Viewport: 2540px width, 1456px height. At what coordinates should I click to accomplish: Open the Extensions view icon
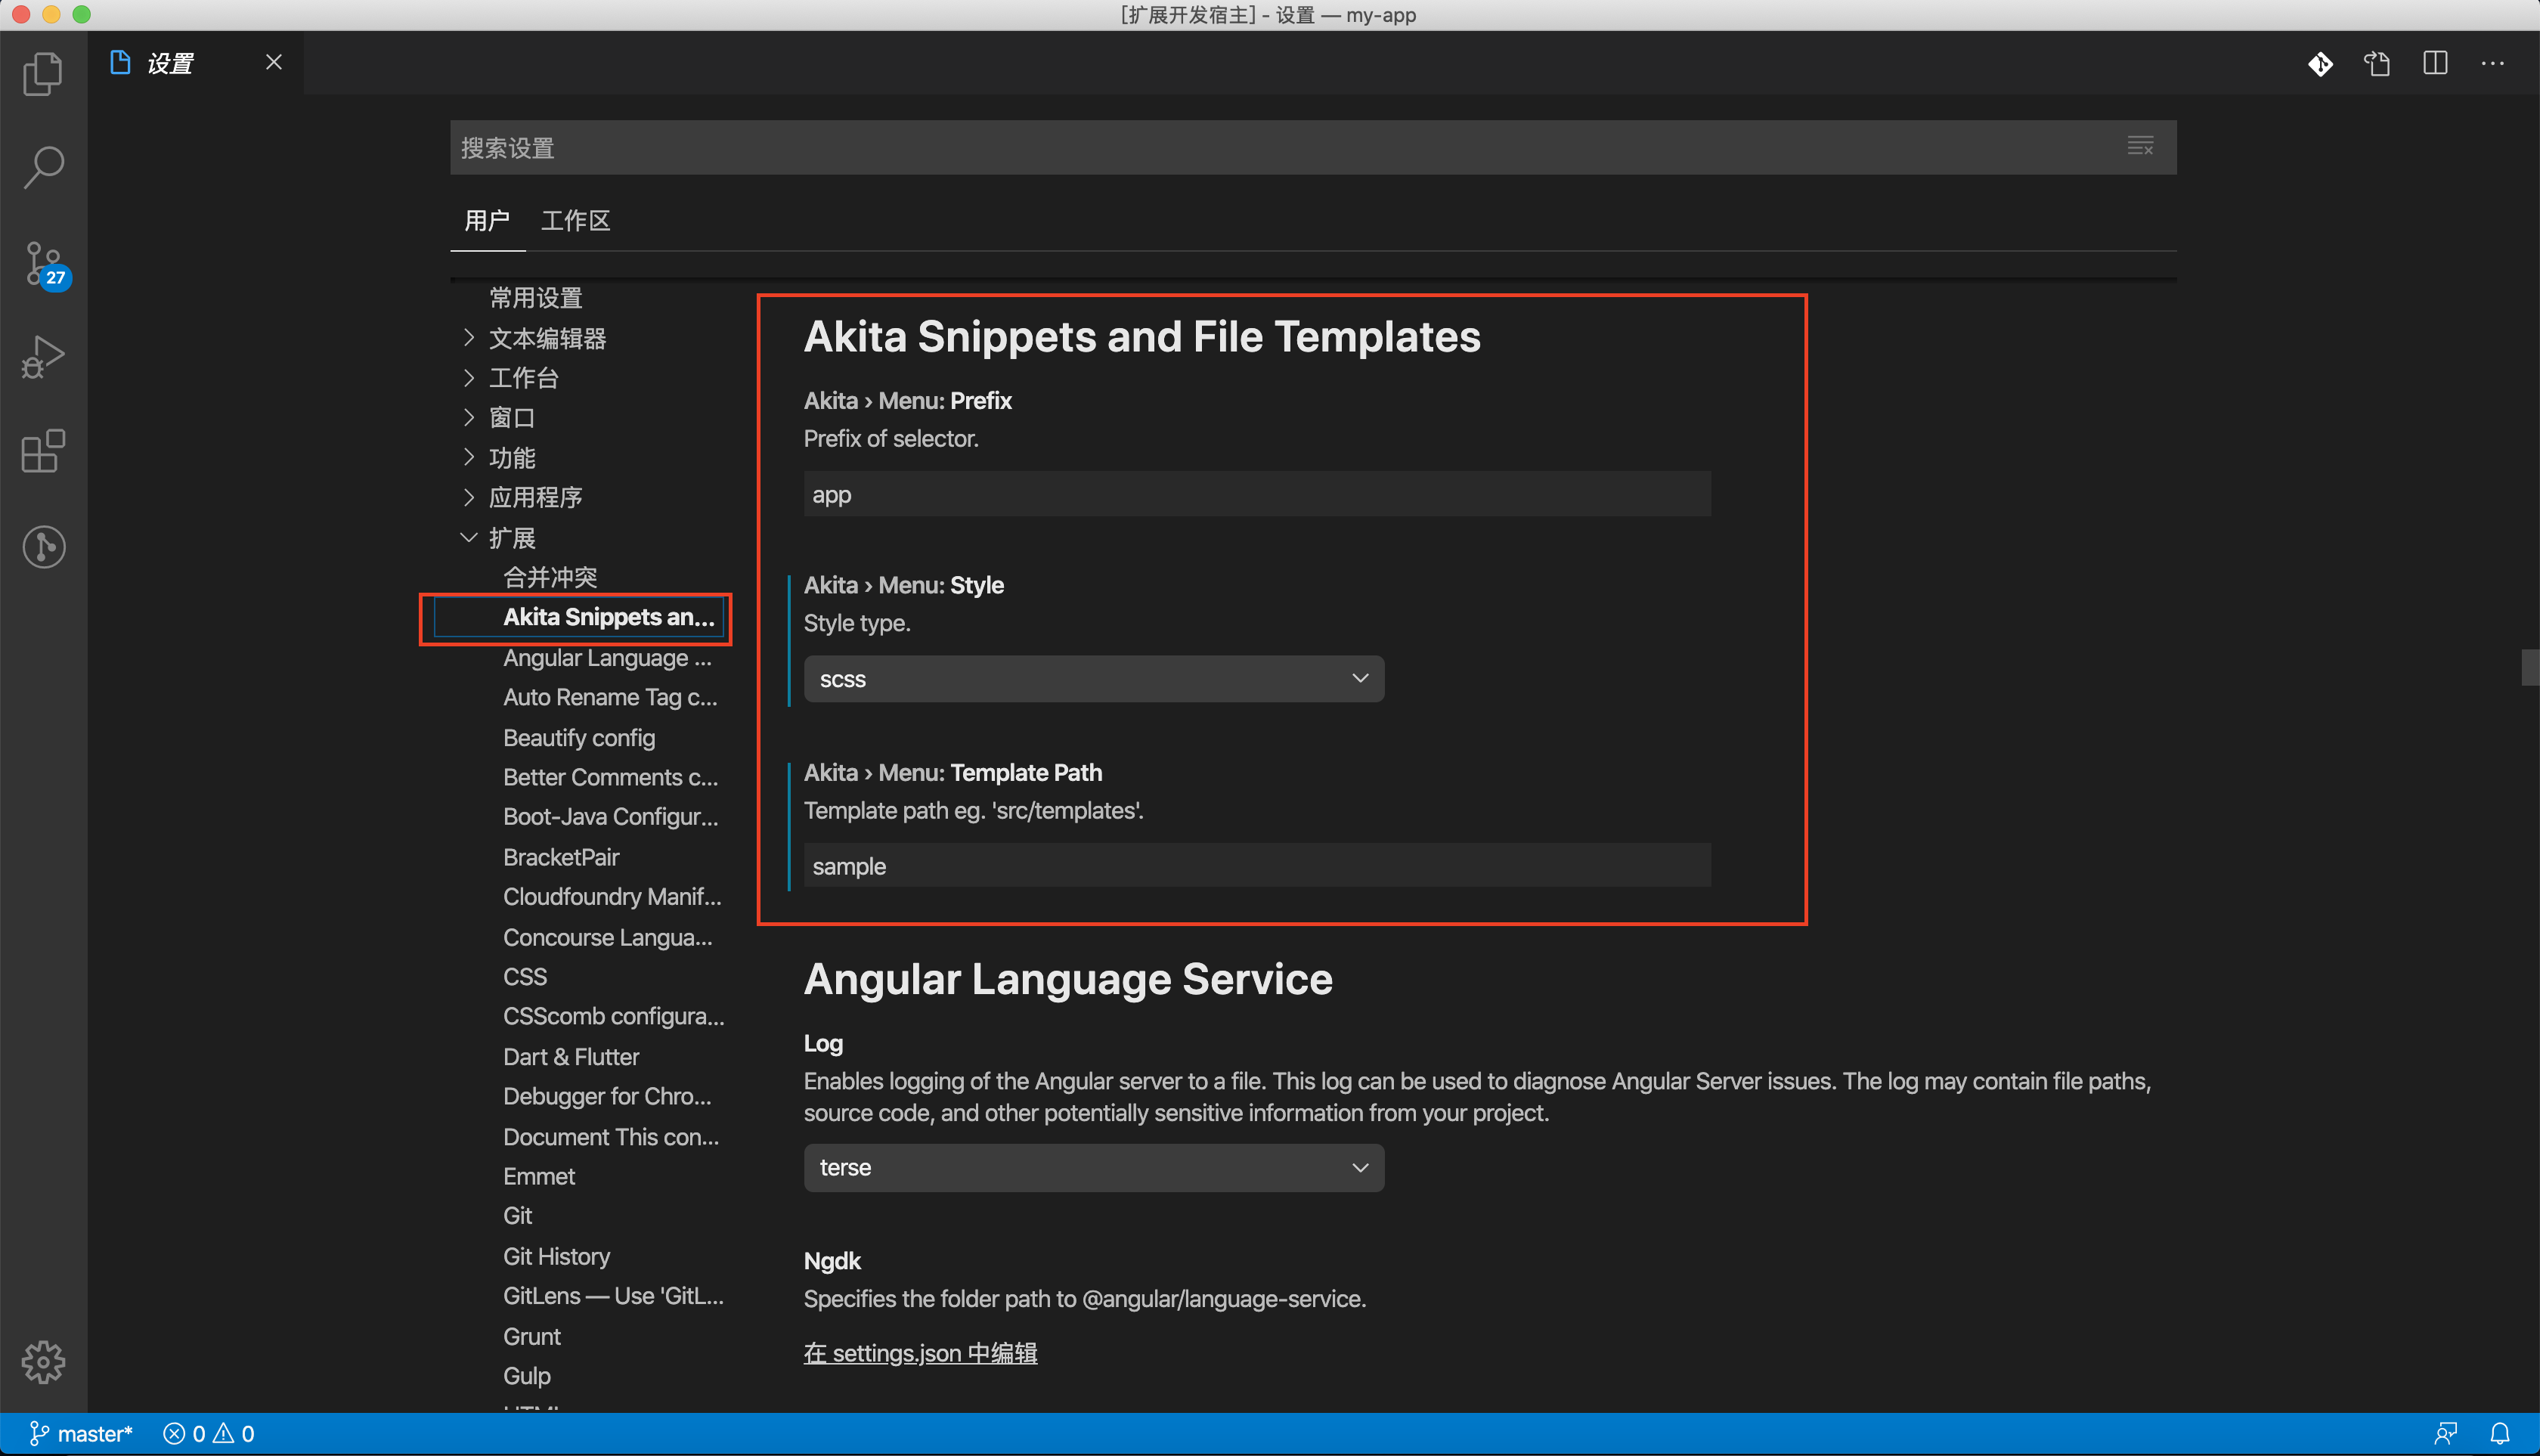(x=43, y=451)
